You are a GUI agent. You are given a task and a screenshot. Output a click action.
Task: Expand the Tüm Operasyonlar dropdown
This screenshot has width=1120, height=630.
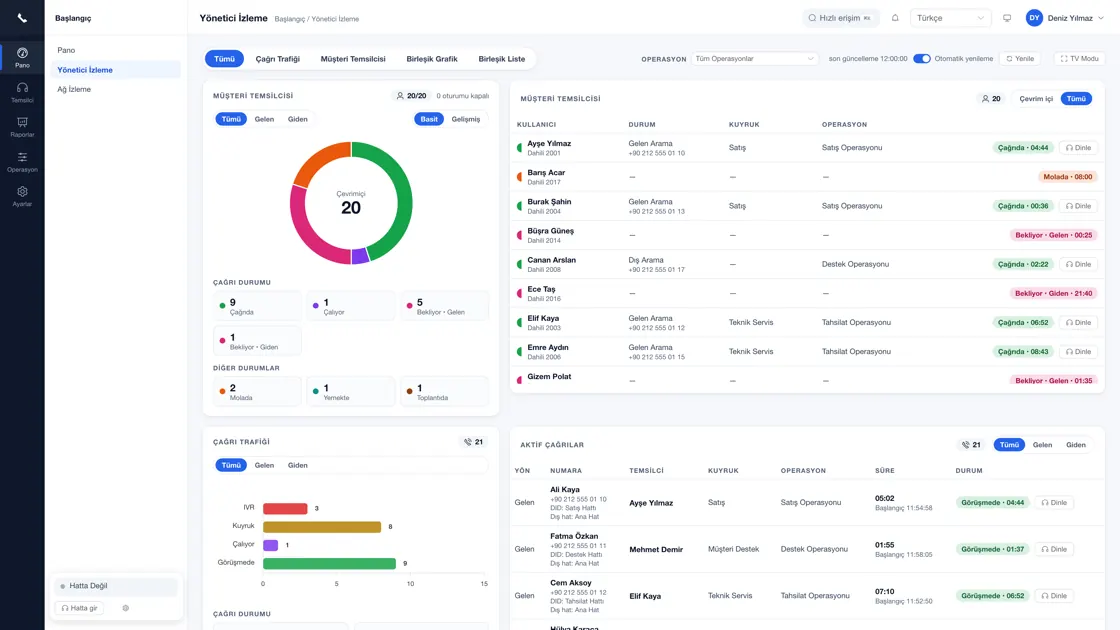coord(754,59)
